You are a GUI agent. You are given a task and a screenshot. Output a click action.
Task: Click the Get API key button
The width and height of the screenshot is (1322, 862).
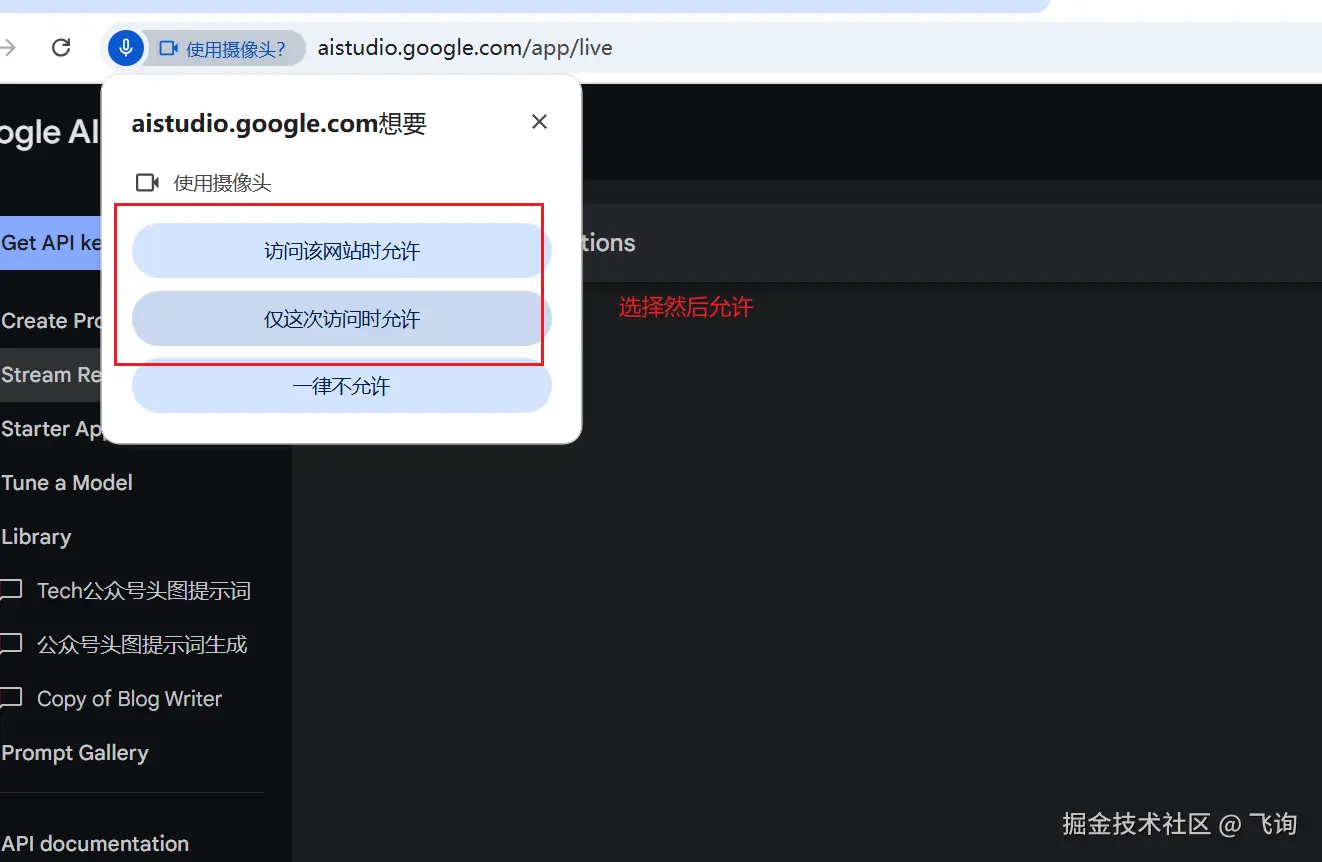tap(50, 243)
